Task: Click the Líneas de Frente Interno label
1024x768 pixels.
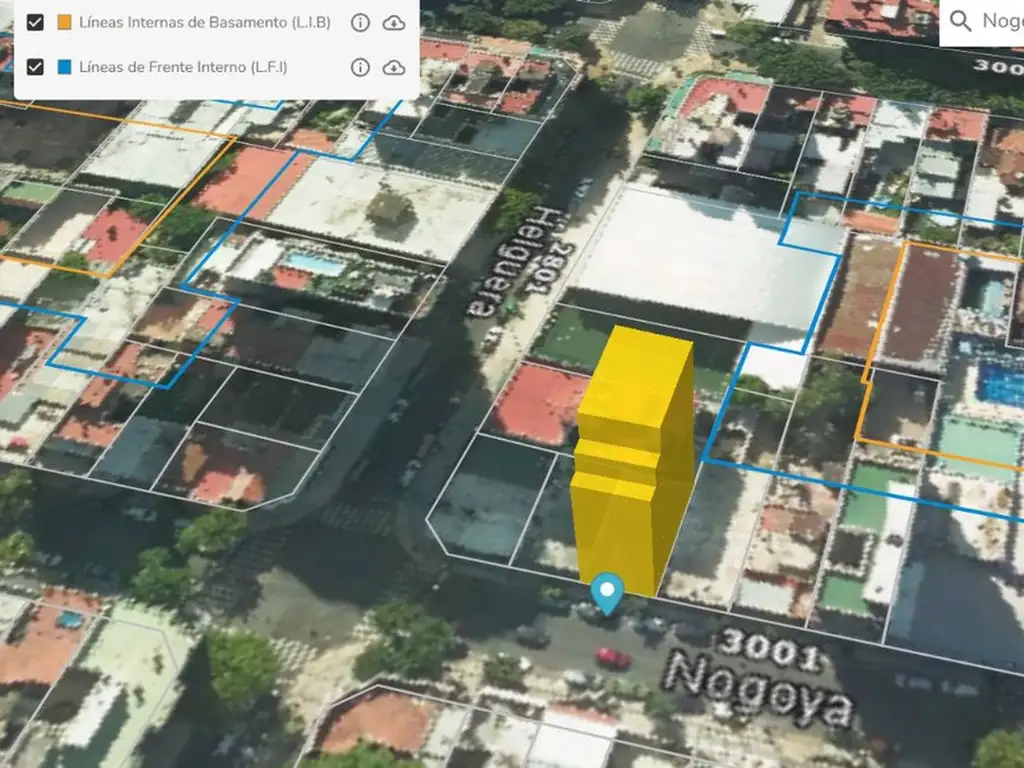Action: pos(183,67)
